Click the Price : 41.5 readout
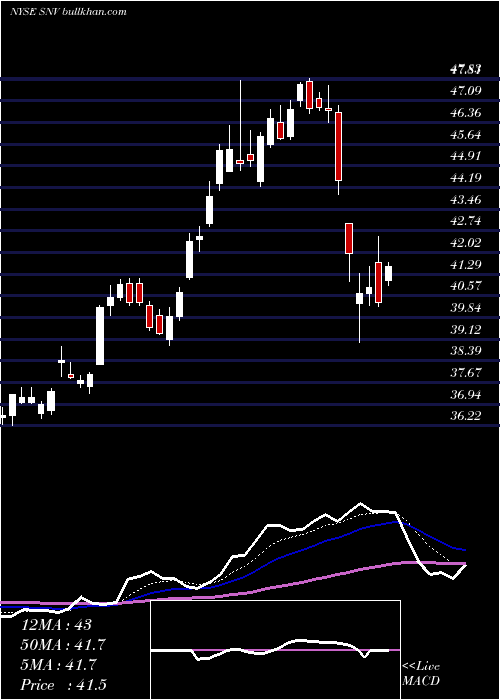500x700 pixels. pos(64,685)
